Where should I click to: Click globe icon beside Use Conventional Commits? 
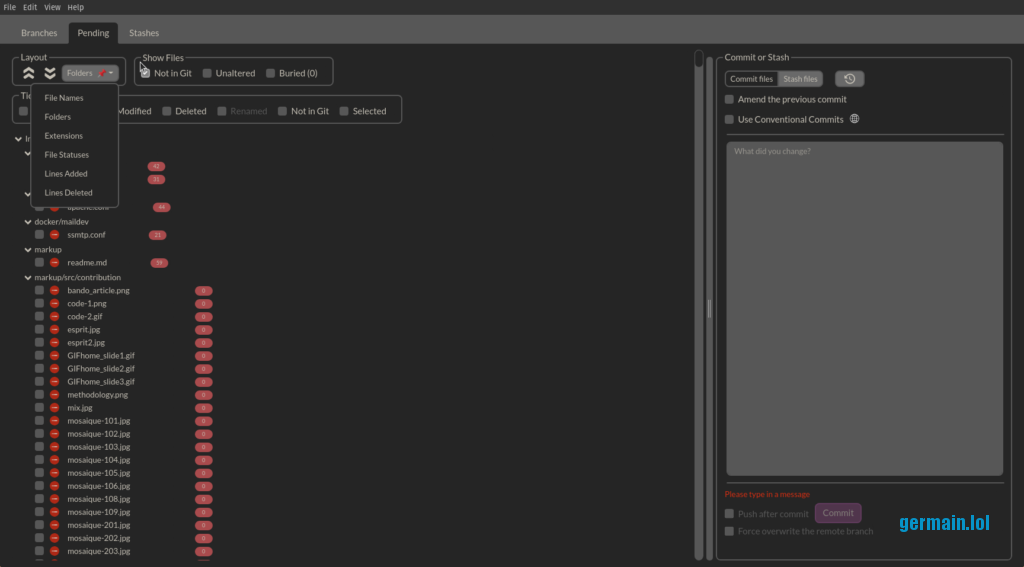coord(854,119)
